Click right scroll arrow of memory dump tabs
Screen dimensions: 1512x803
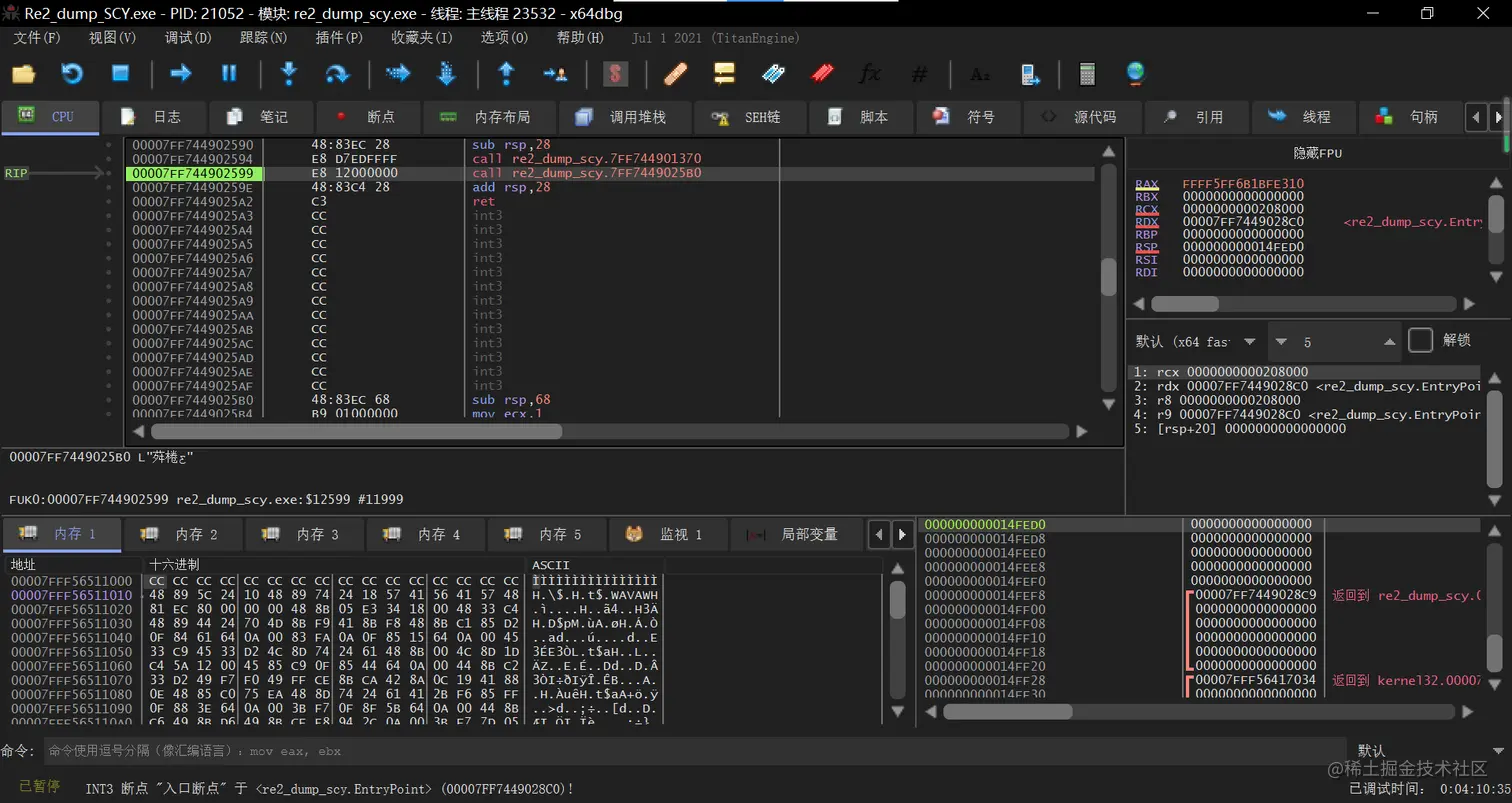[901, 534]
